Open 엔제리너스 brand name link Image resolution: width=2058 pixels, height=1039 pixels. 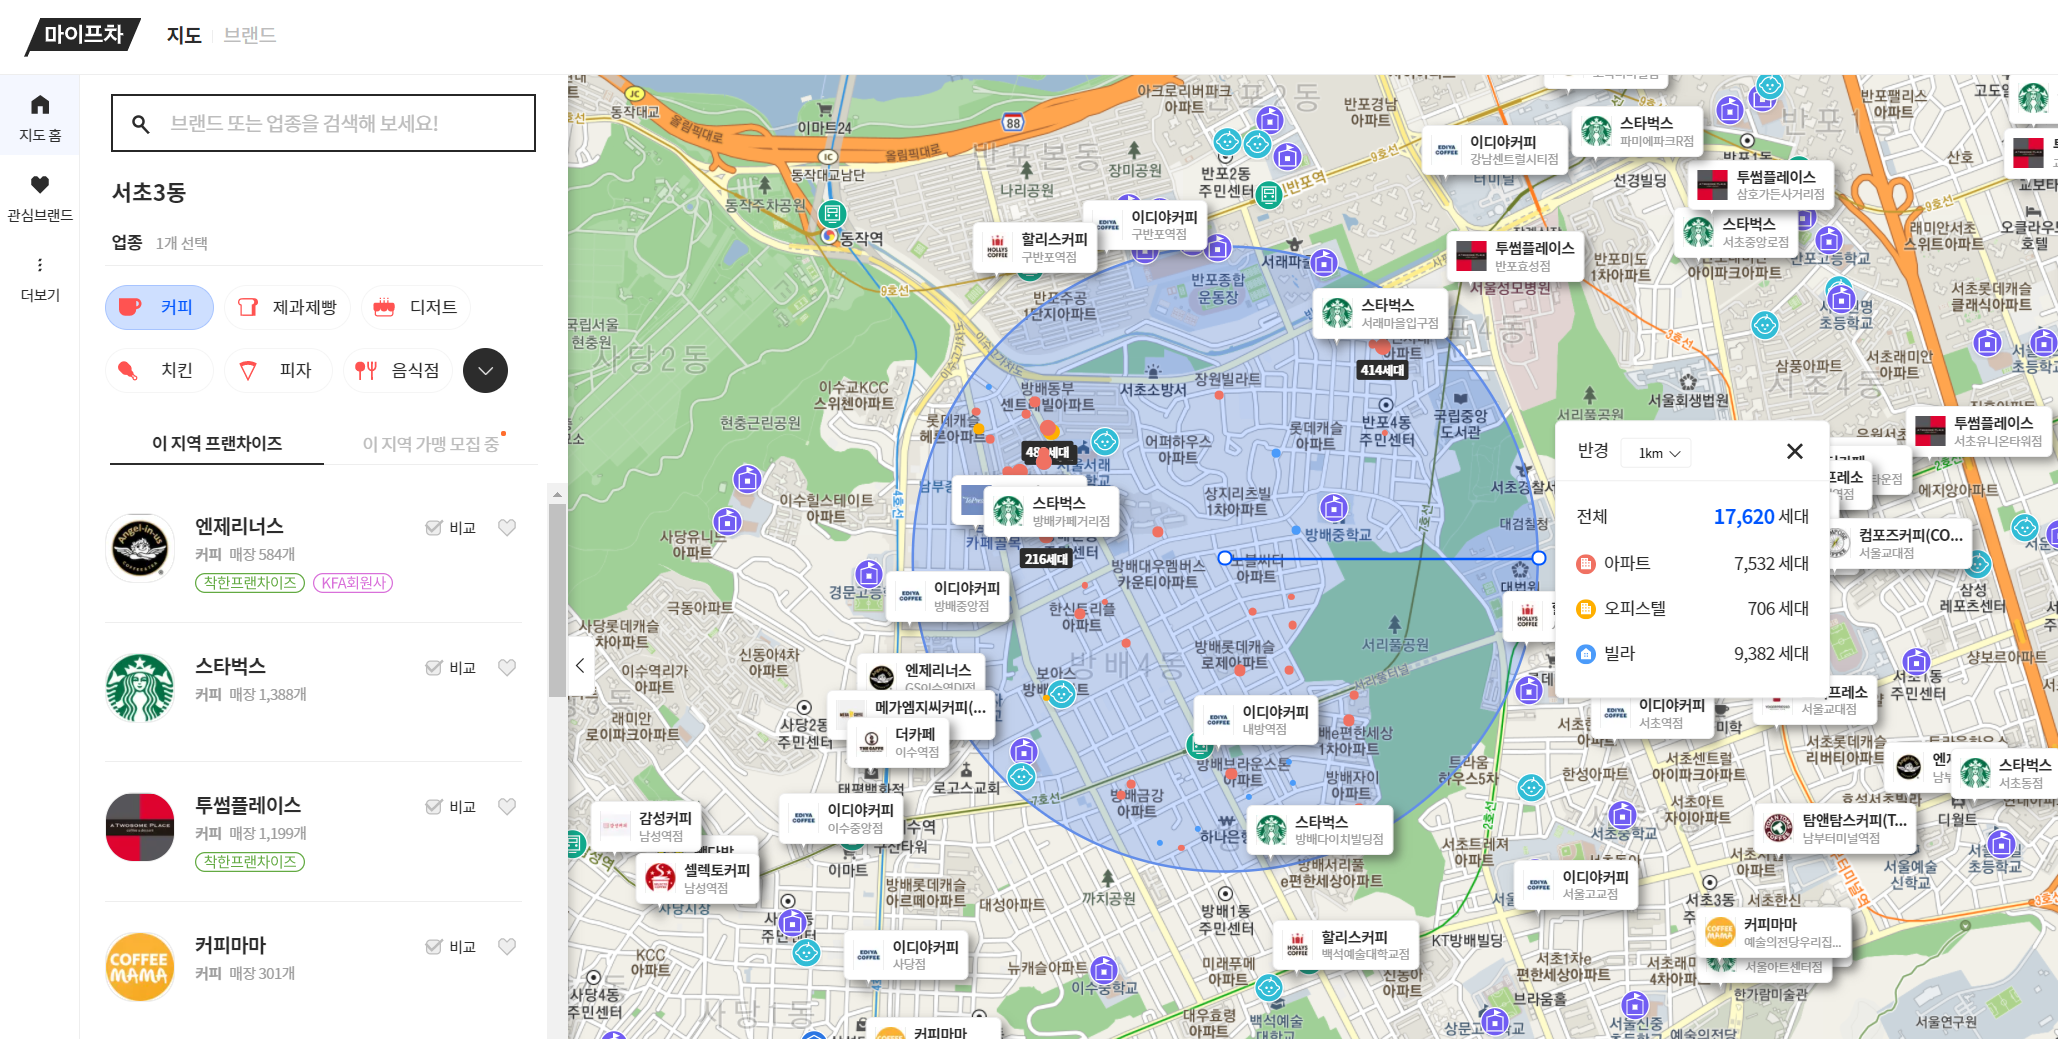pos(239,527)
